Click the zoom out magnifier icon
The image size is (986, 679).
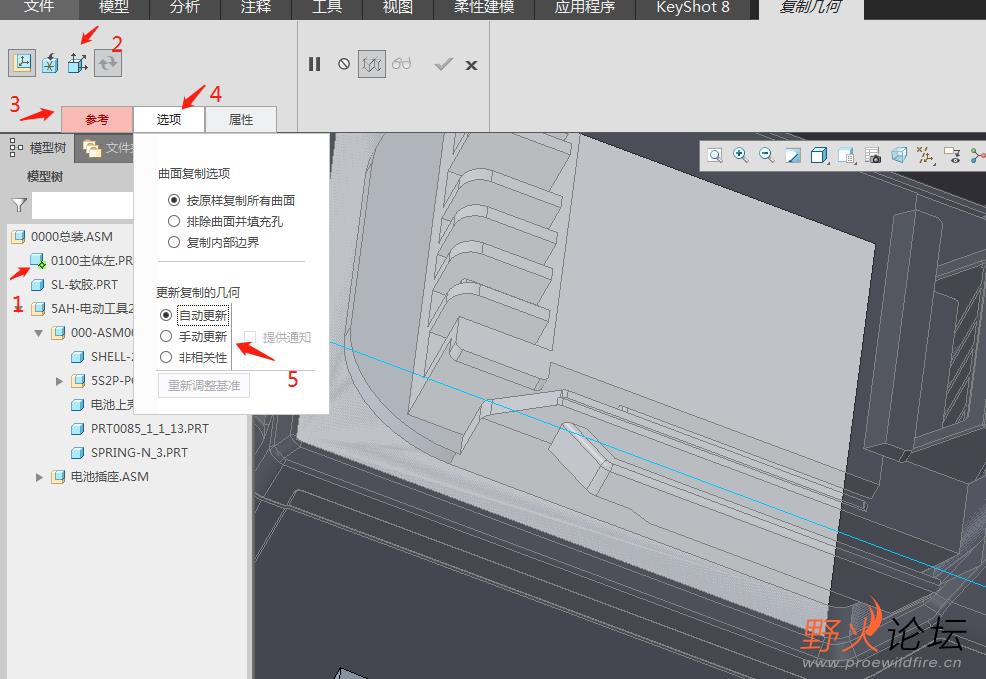767,155
